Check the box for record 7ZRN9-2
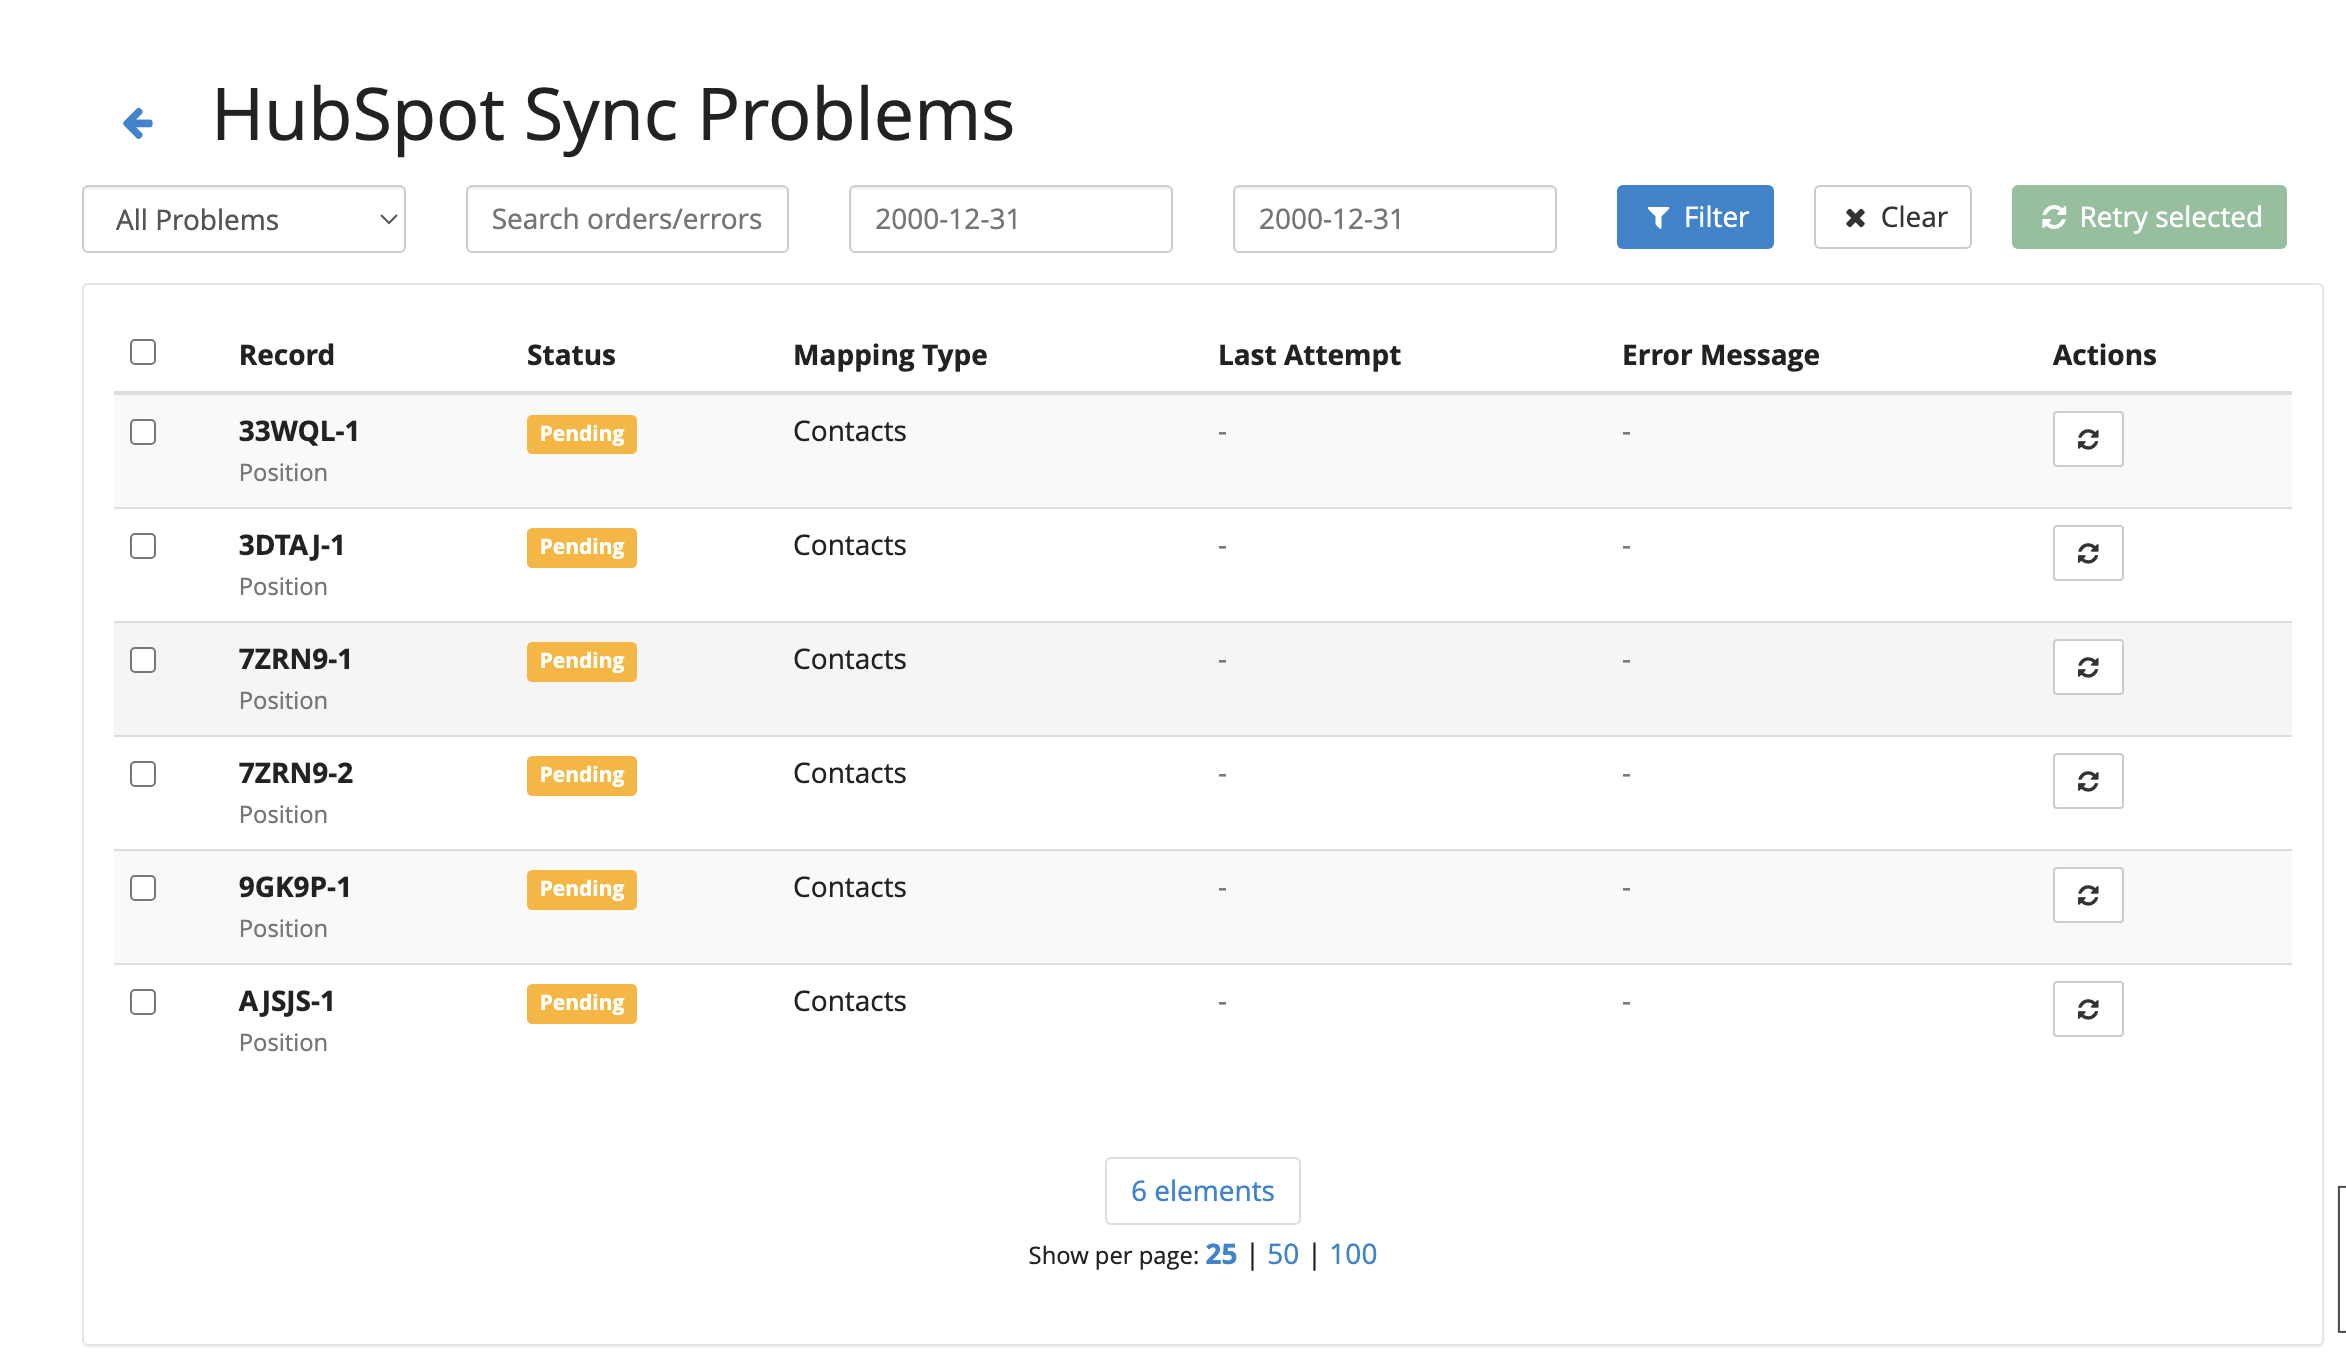The height and width of the screenshot is (1368, 2346). (143, 774)
